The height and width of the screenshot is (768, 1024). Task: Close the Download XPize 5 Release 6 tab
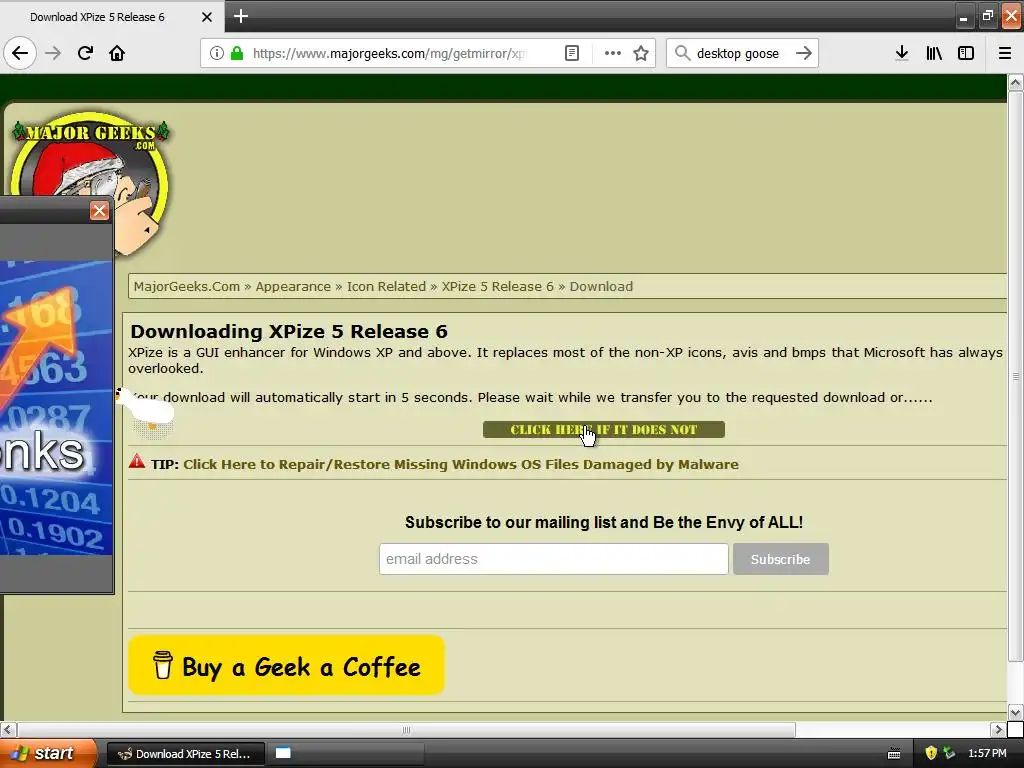point(207,17)
